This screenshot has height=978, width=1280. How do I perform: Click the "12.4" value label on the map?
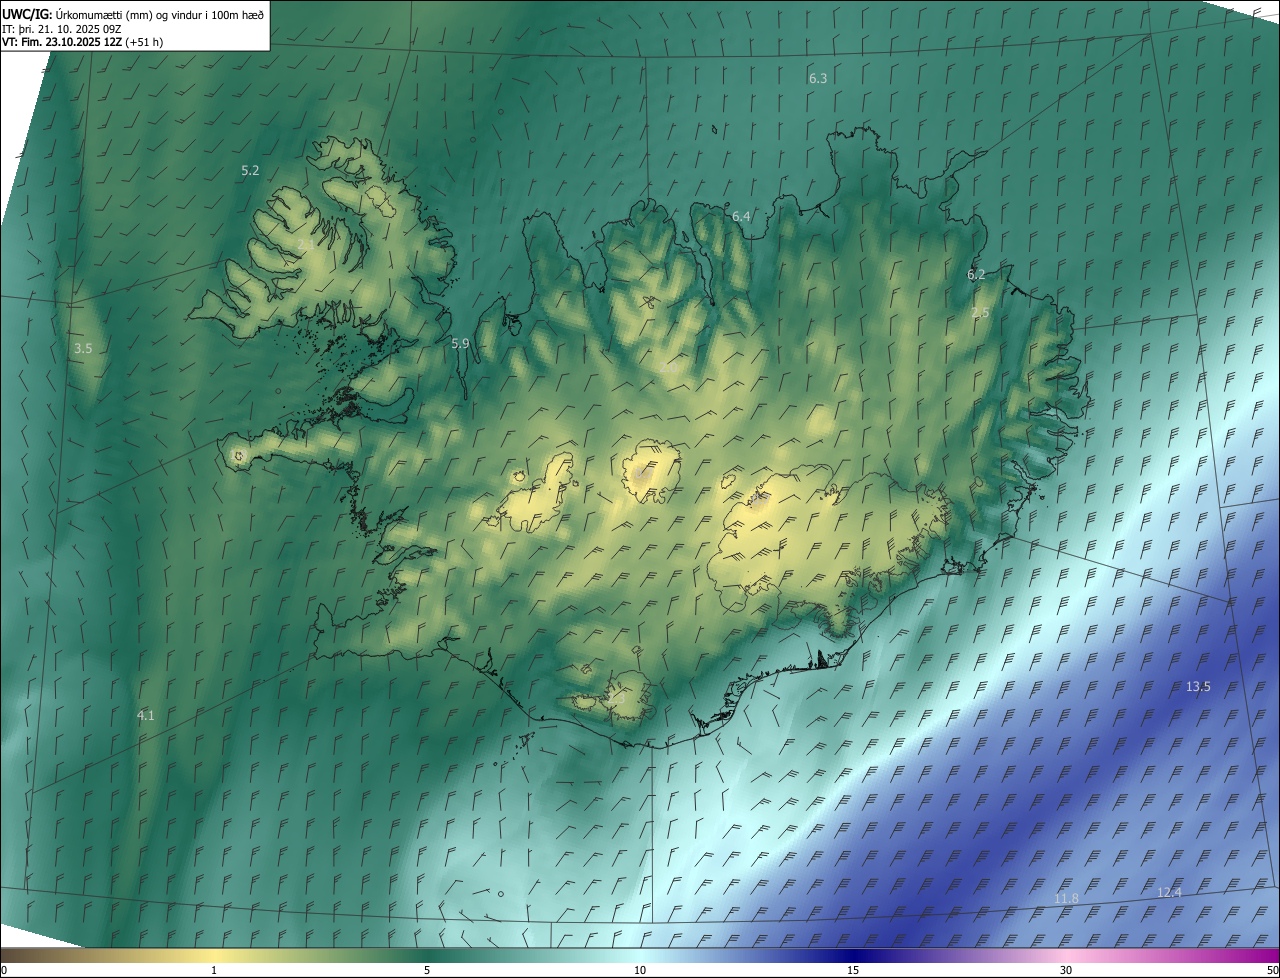pyautogui.click(x=1169, y=892)
